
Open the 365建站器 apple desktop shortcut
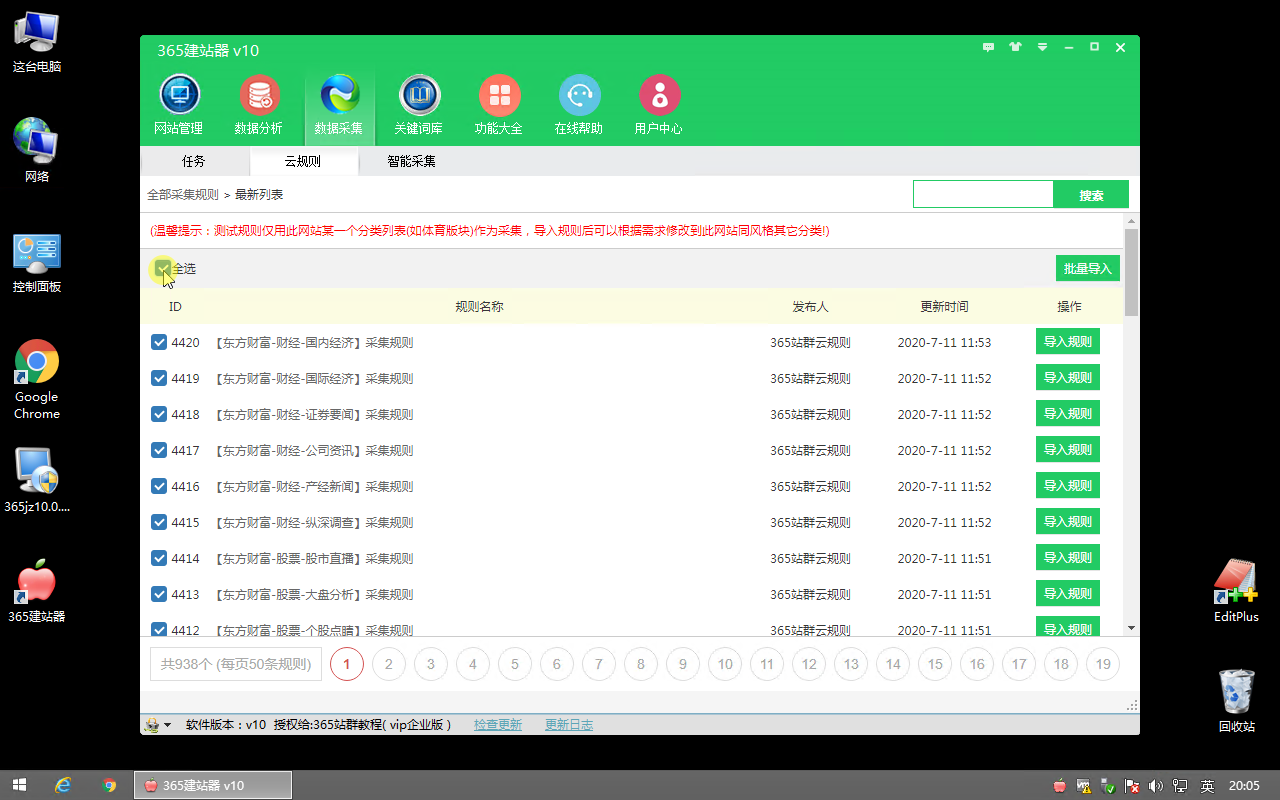pyautogui.click(x=37, y=592)
